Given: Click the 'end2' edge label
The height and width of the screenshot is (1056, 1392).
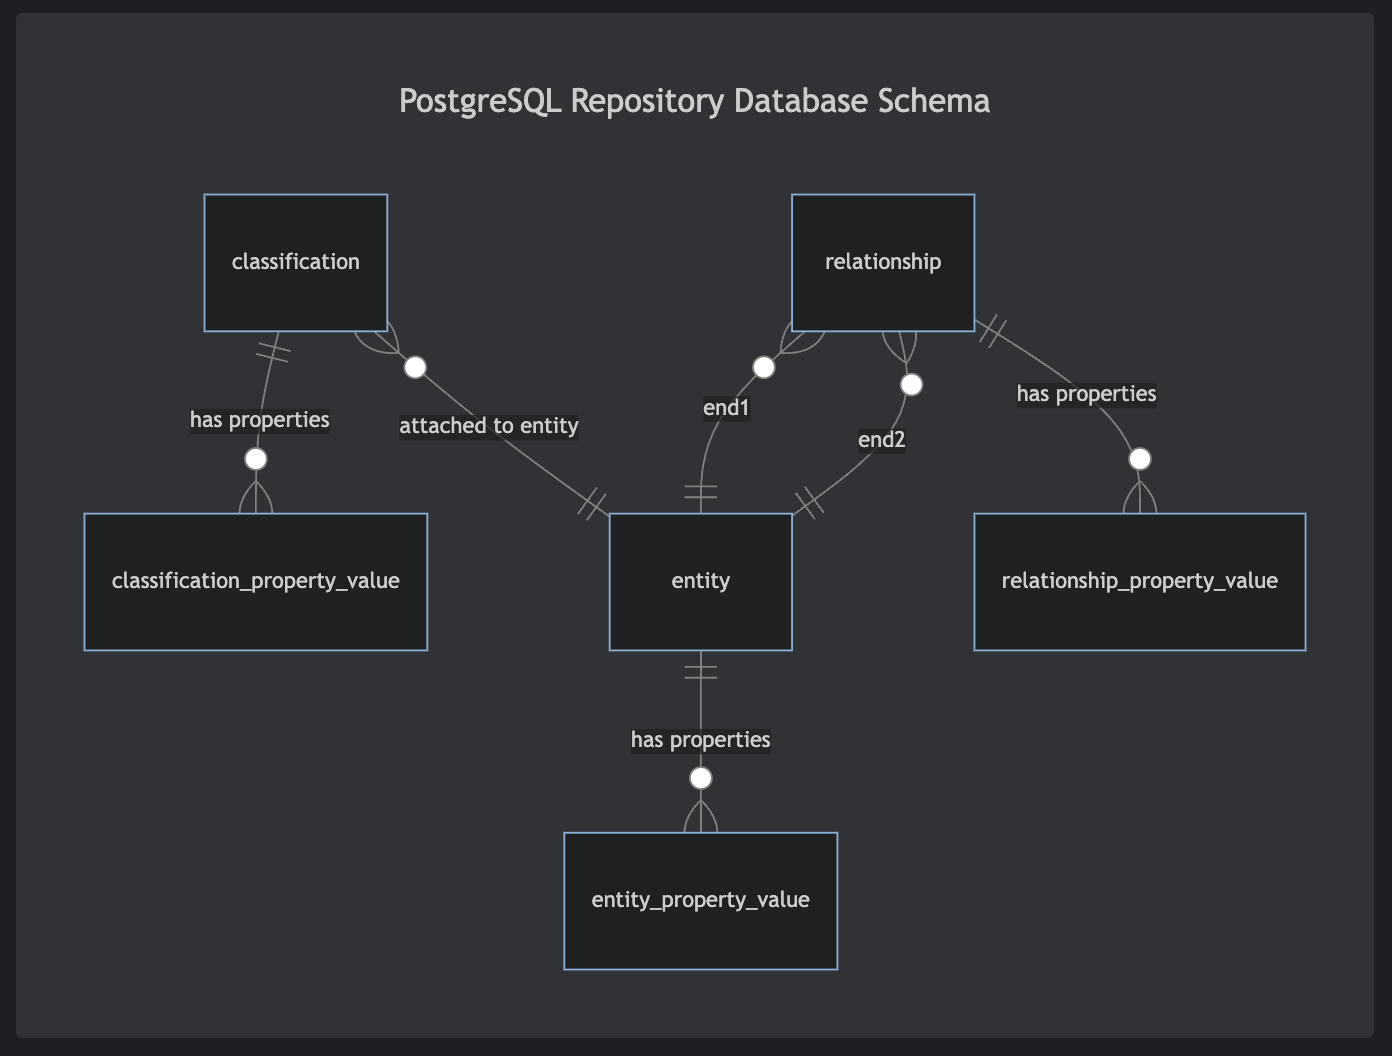Looking at the screenshot, I should (x=882, y=440).
